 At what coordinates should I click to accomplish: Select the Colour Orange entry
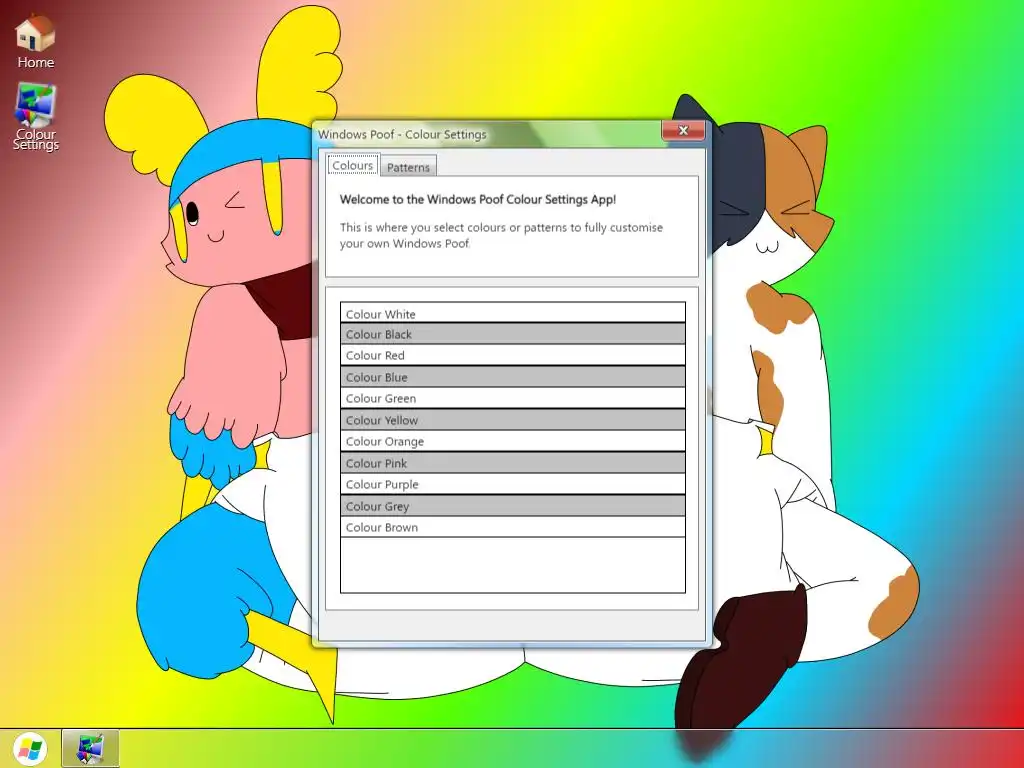[513, 441]
